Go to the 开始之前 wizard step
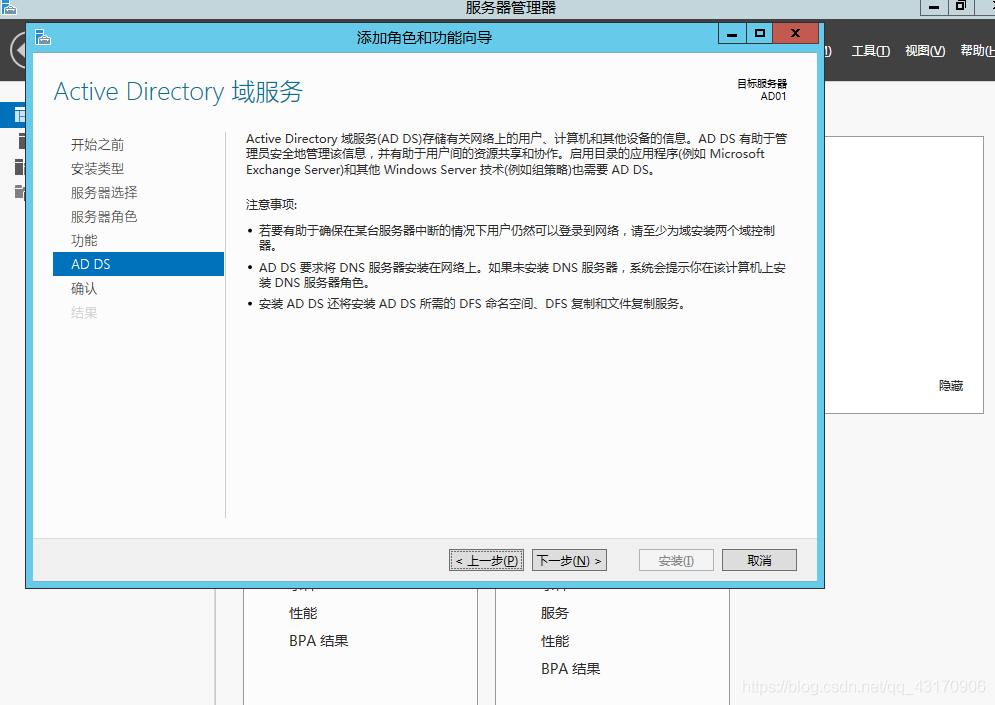The image size is (995, 705). point(98,145)
